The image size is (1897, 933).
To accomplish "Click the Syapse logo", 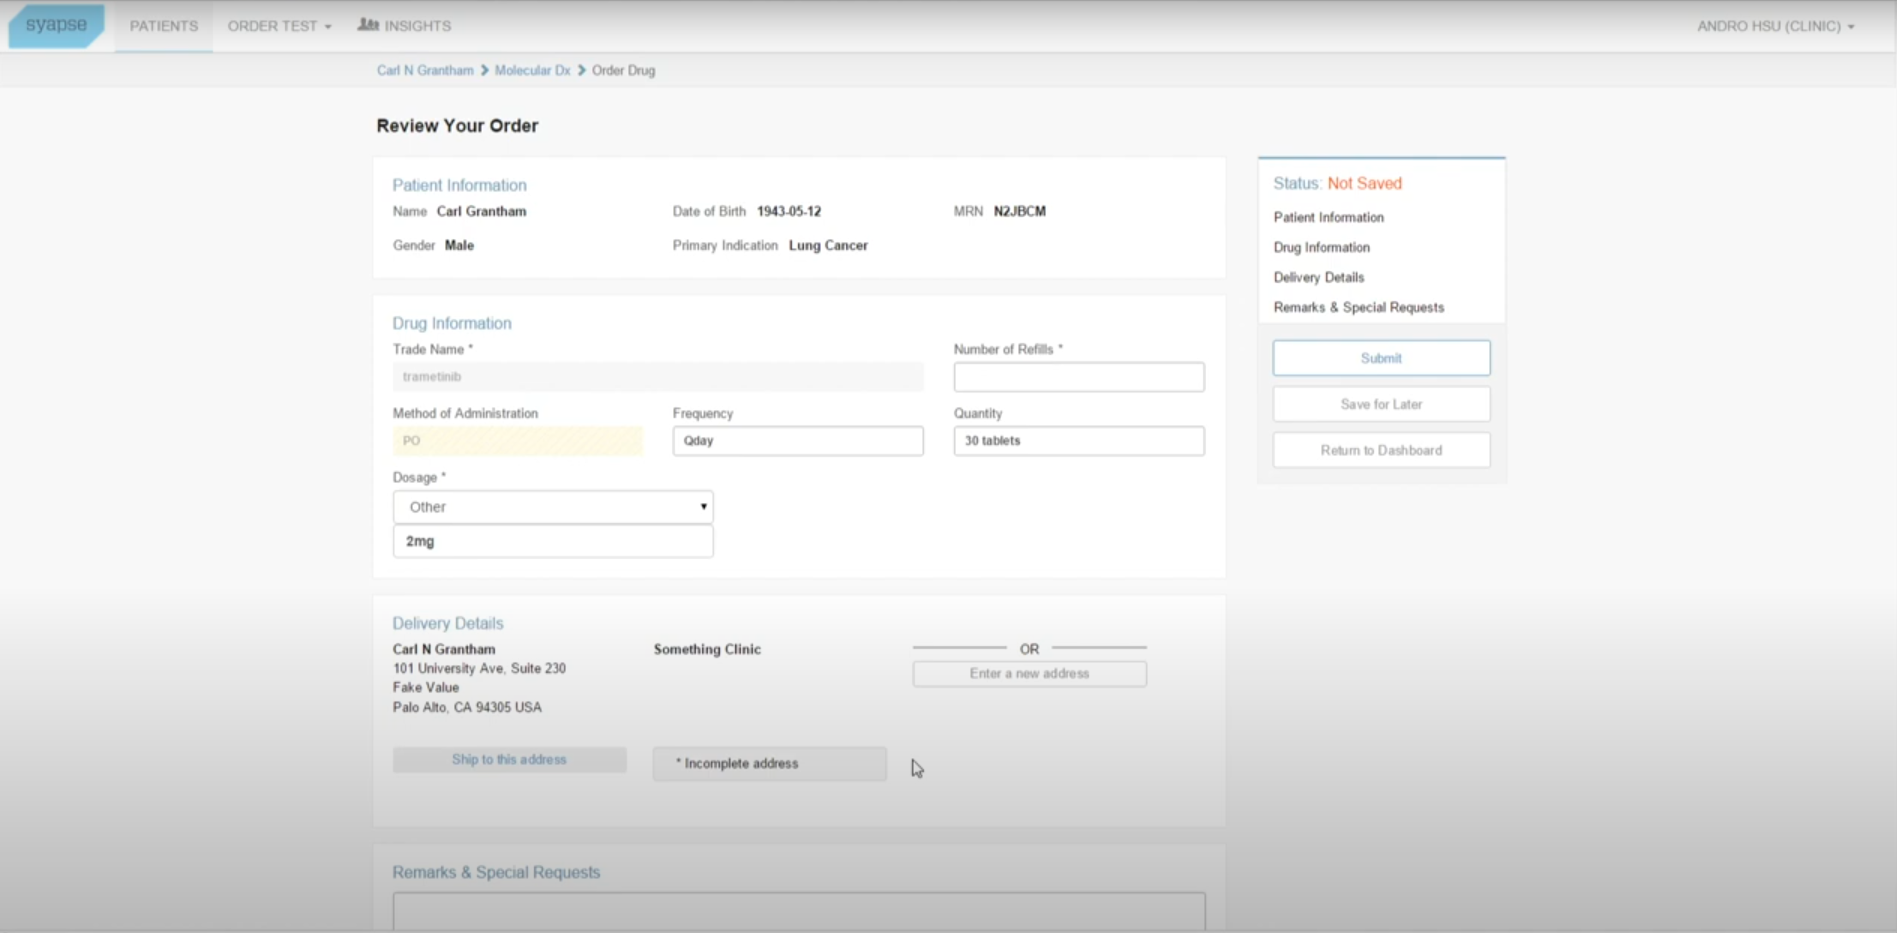I will pyautogui.click(x=56, y=26).
